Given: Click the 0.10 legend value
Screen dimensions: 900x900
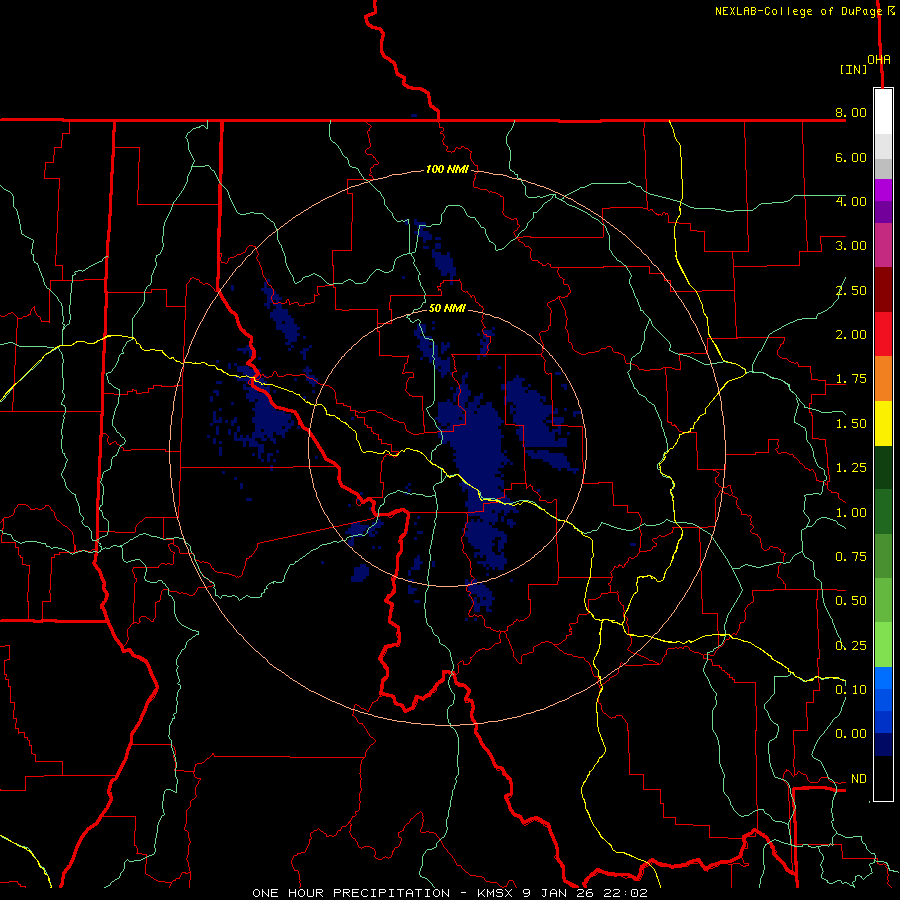Looking at the screenshot, I should pyautogui.click(x=851, y=690).
